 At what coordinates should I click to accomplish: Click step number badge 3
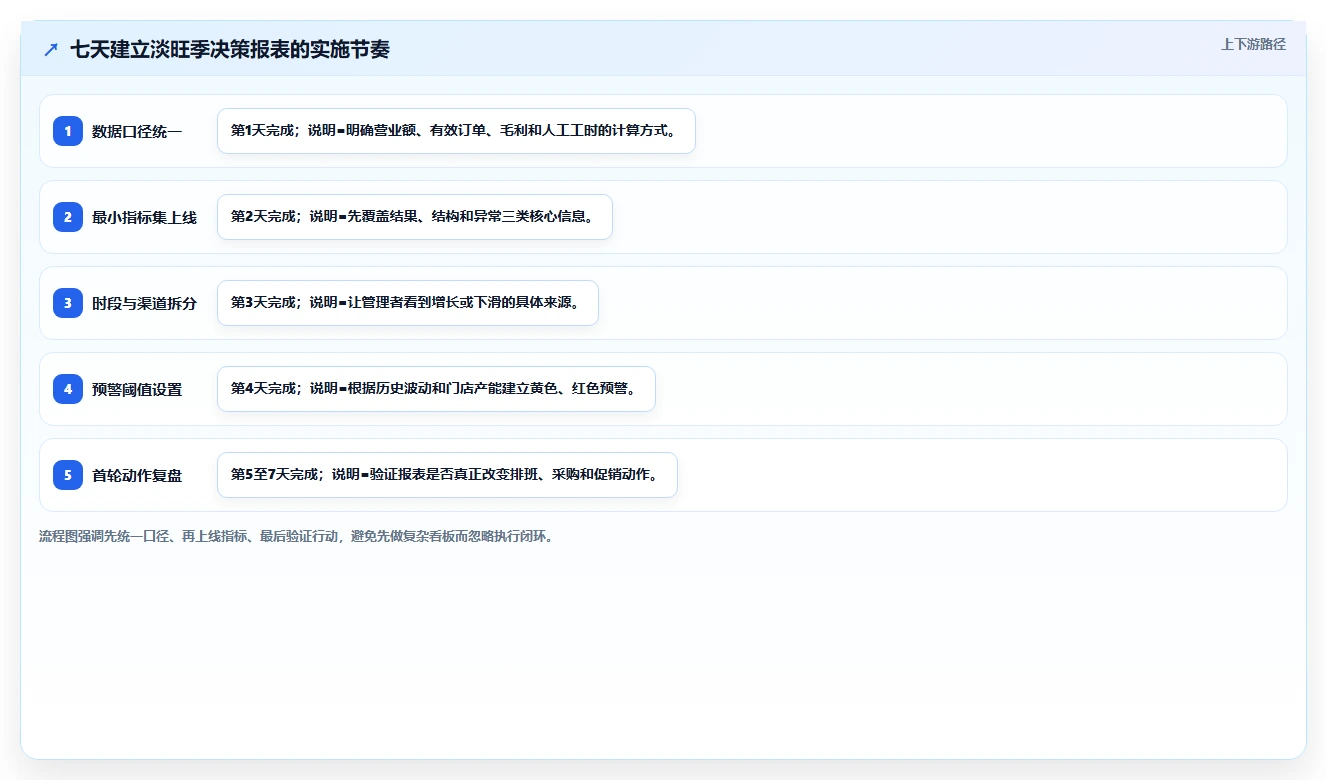68,303
